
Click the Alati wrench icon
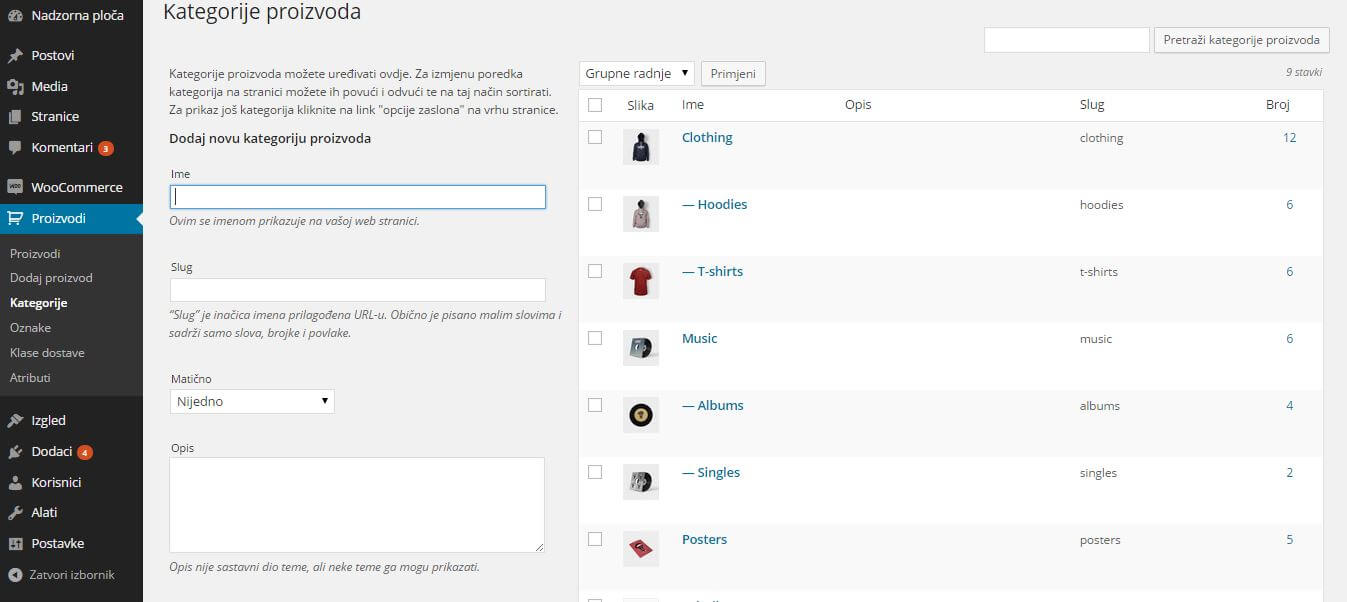pyautogui.click(x=15, y=513)
